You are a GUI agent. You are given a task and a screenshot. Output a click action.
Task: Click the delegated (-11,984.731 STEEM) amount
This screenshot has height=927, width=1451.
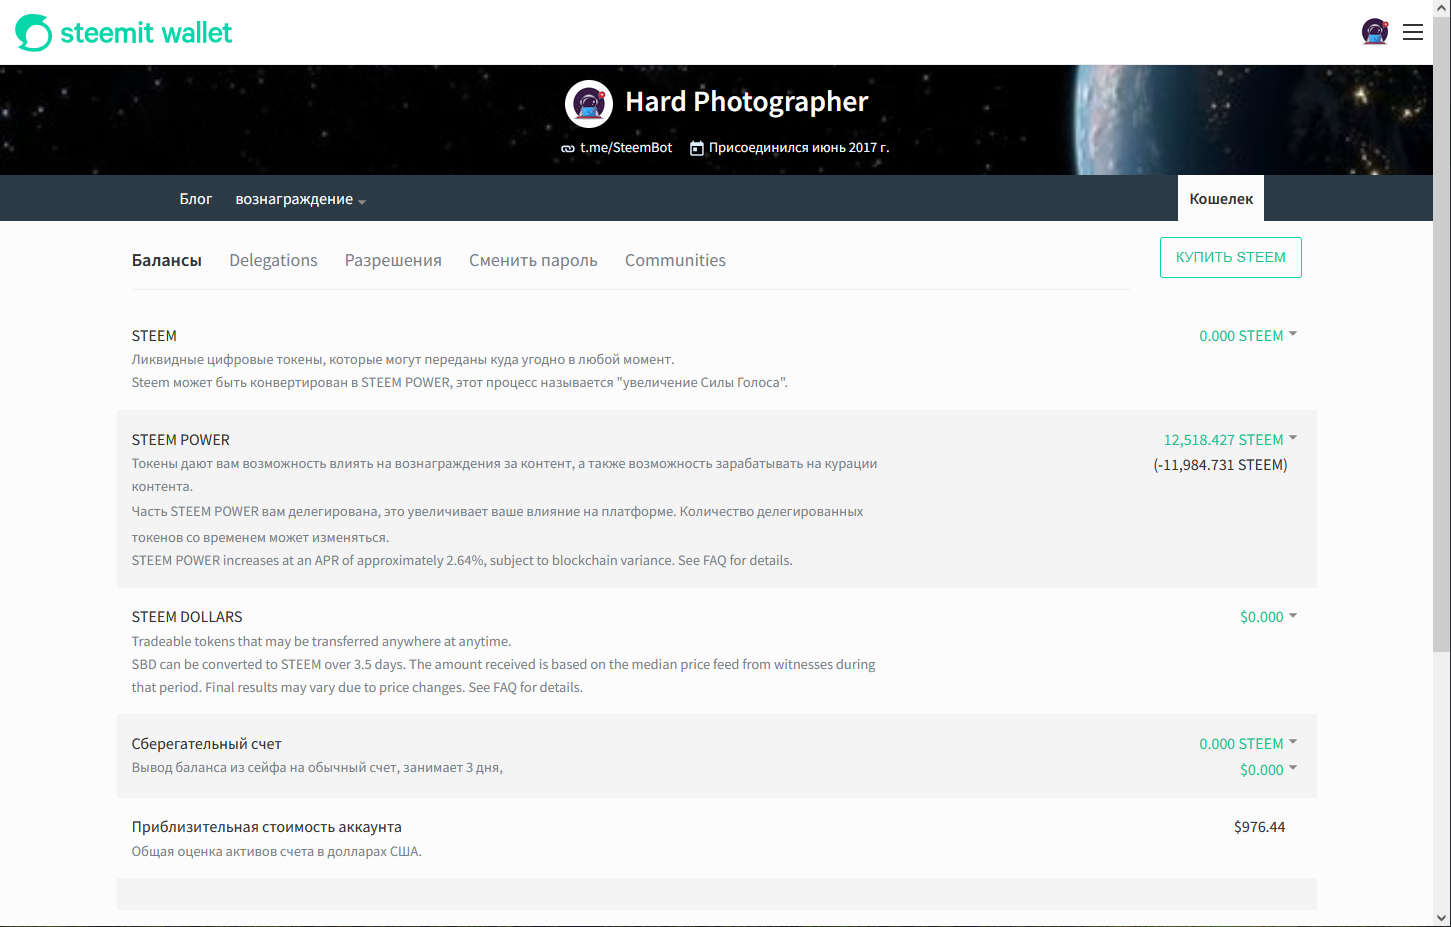coord(1220,465)
